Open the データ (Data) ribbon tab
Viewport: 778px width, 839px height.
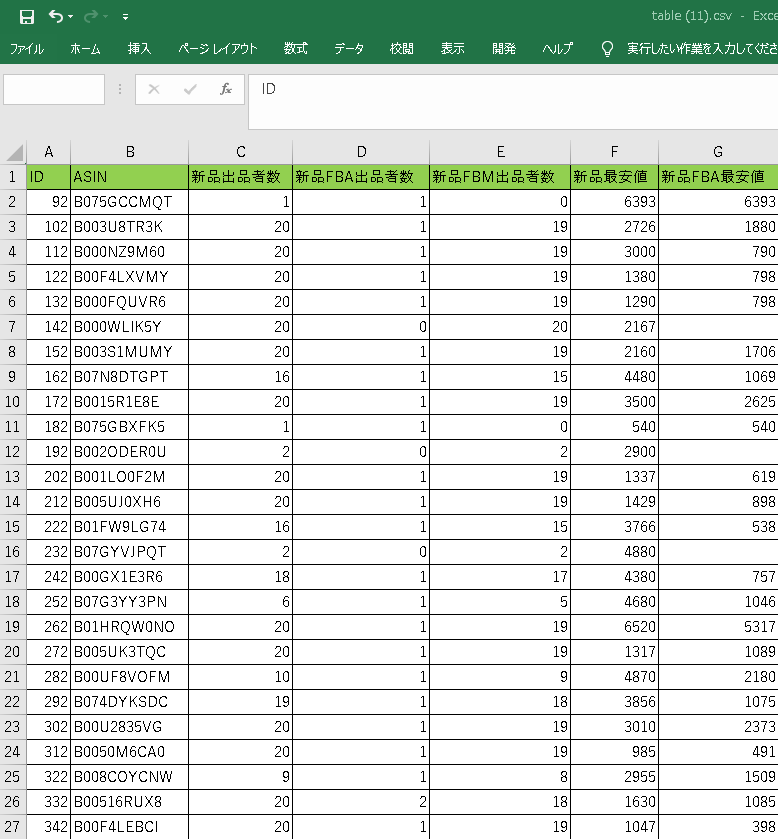point(349,49)
